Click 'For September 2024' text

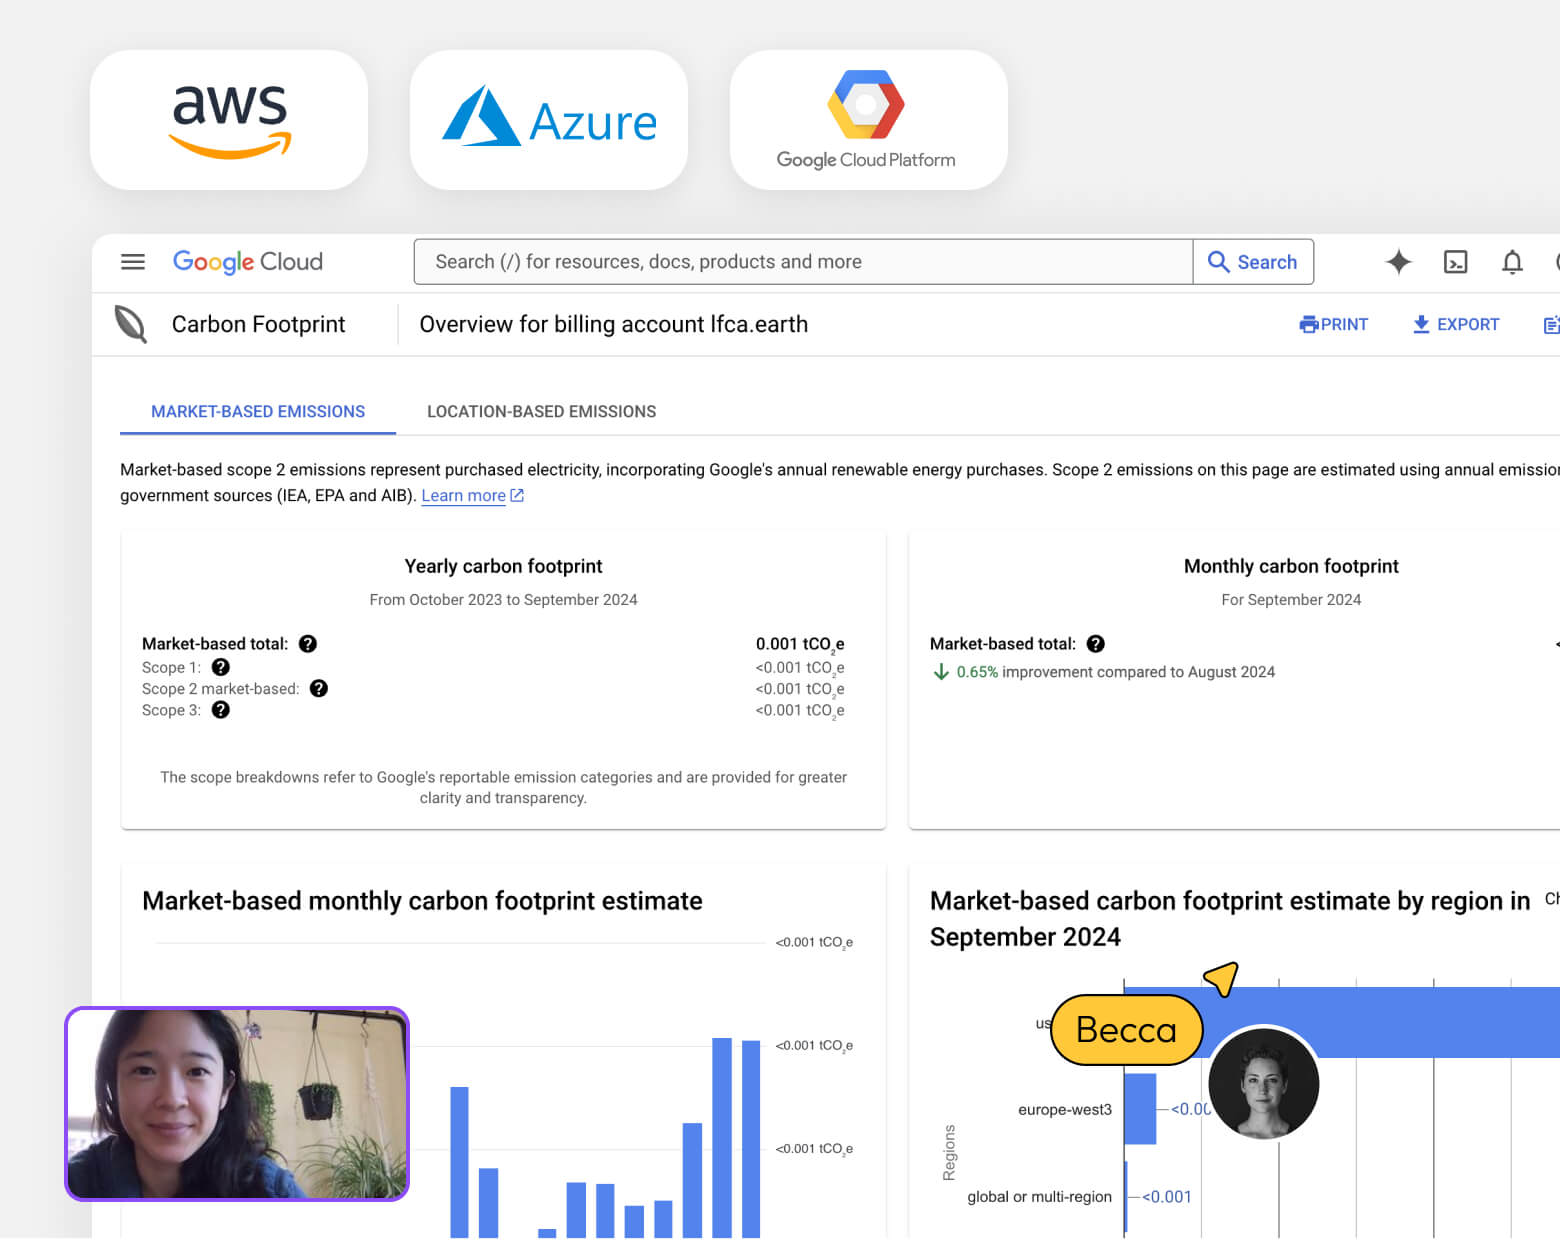[1291, 600]
